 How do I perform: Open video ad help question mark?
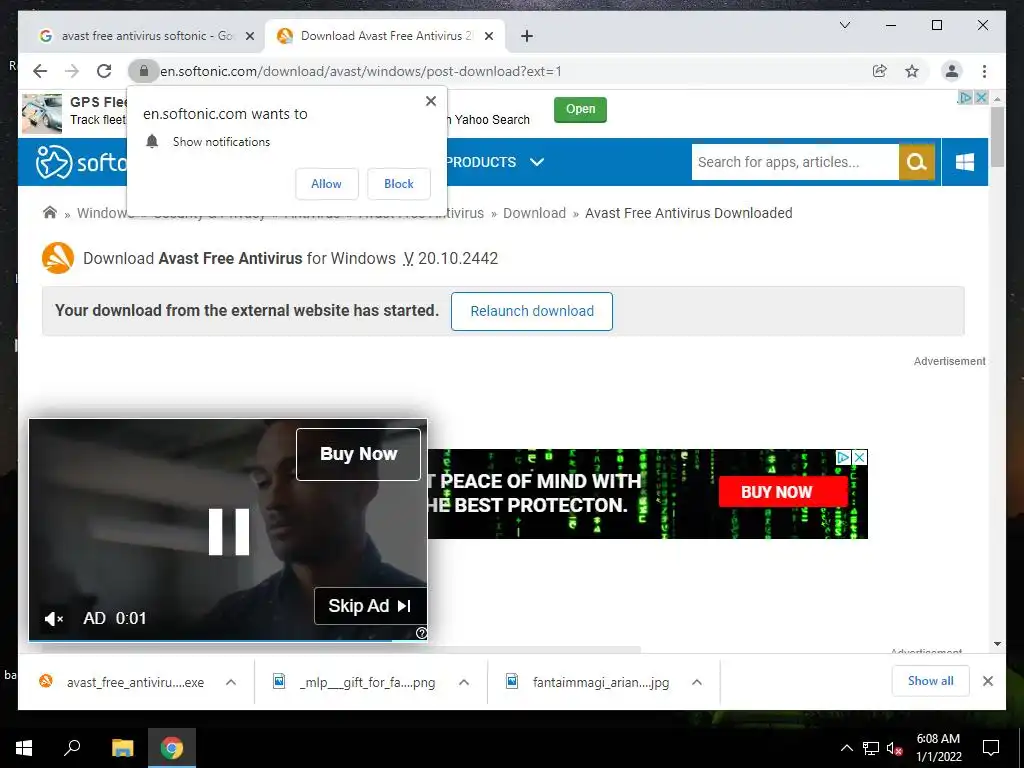tap(421, 633)
